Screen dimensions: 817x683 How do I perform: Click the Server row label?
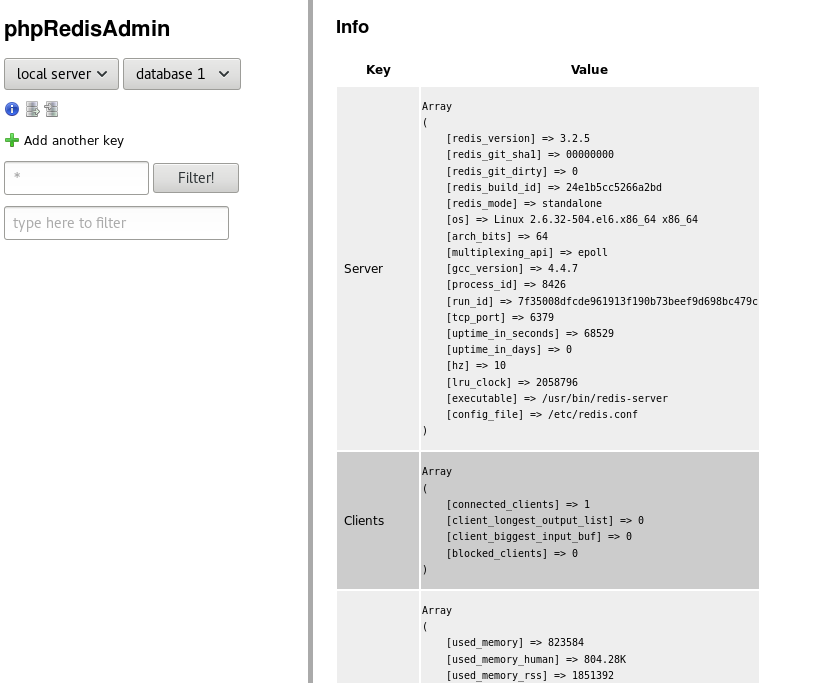pos(363,269)
